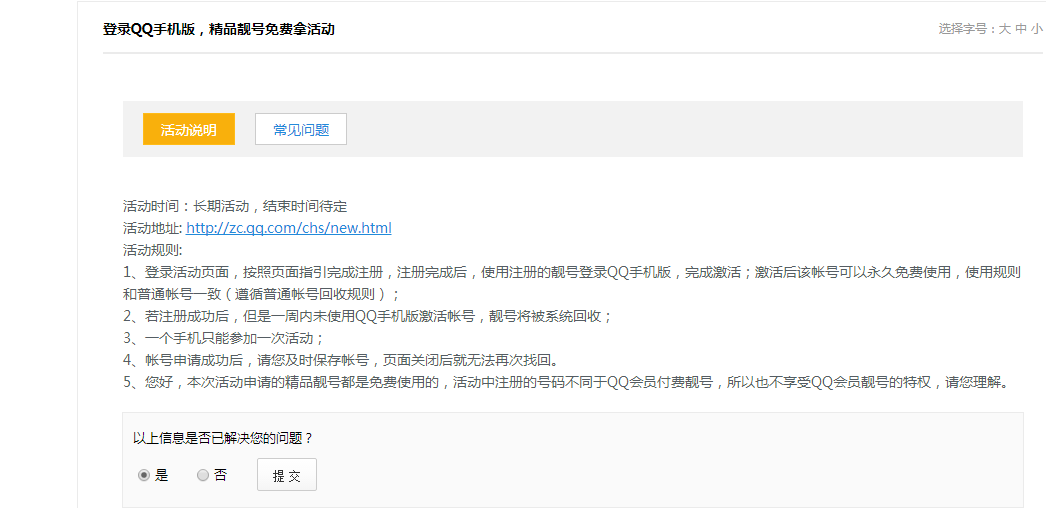This screenshot has height=508, width=1046.
Task: Select the 否 radio button
Action: click(x=203, y=475)
